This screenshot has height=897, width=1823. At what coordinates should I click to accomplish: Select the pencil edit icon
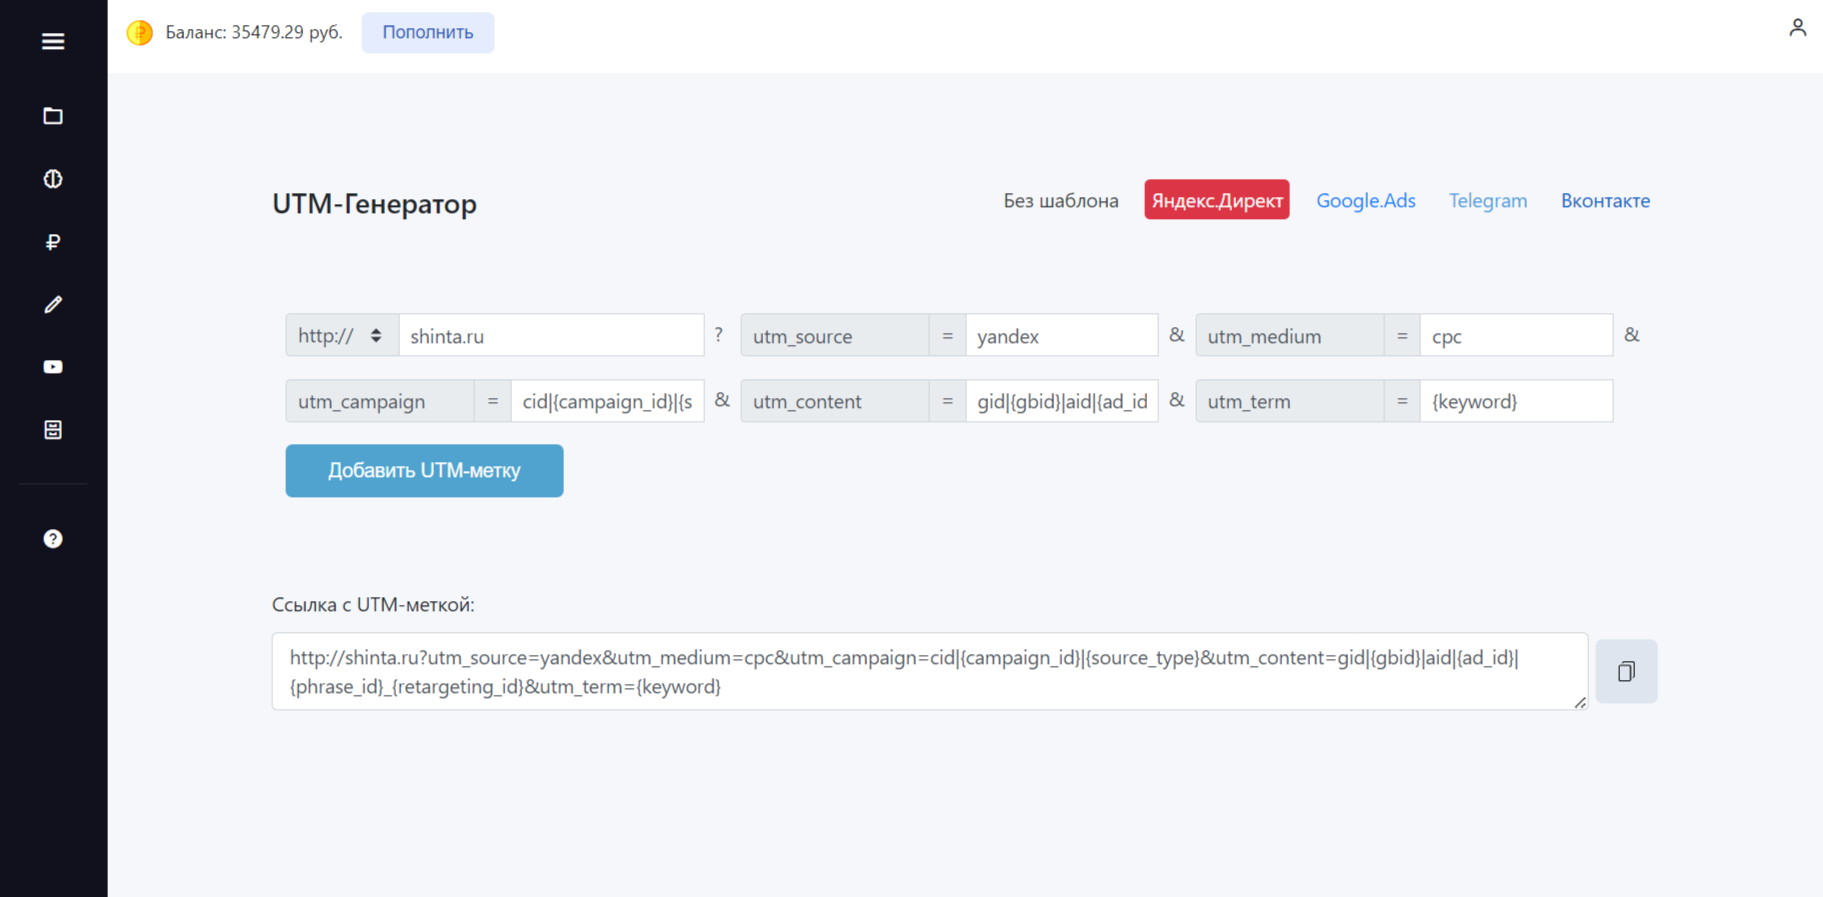tap(53, 304)
